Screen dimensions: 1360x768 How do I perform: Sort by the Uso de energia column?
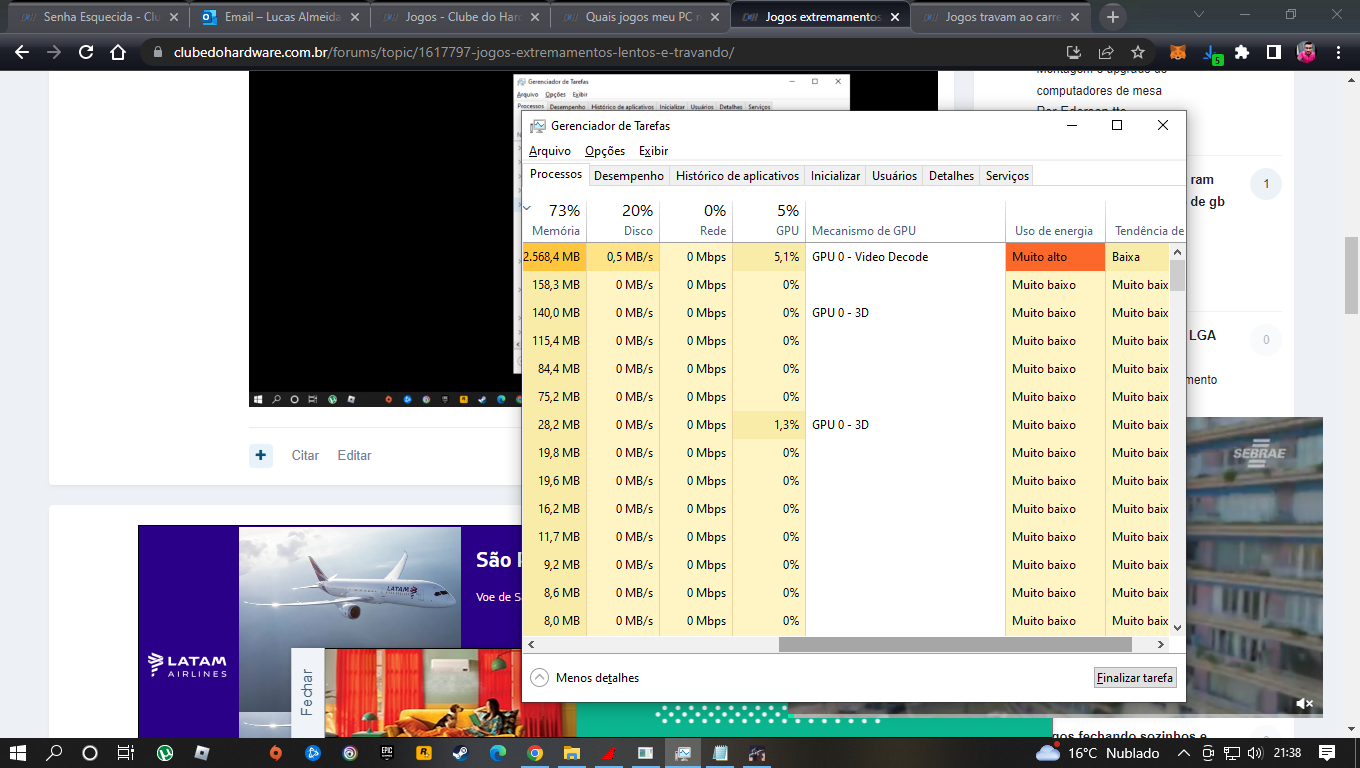coord(1055,221)
